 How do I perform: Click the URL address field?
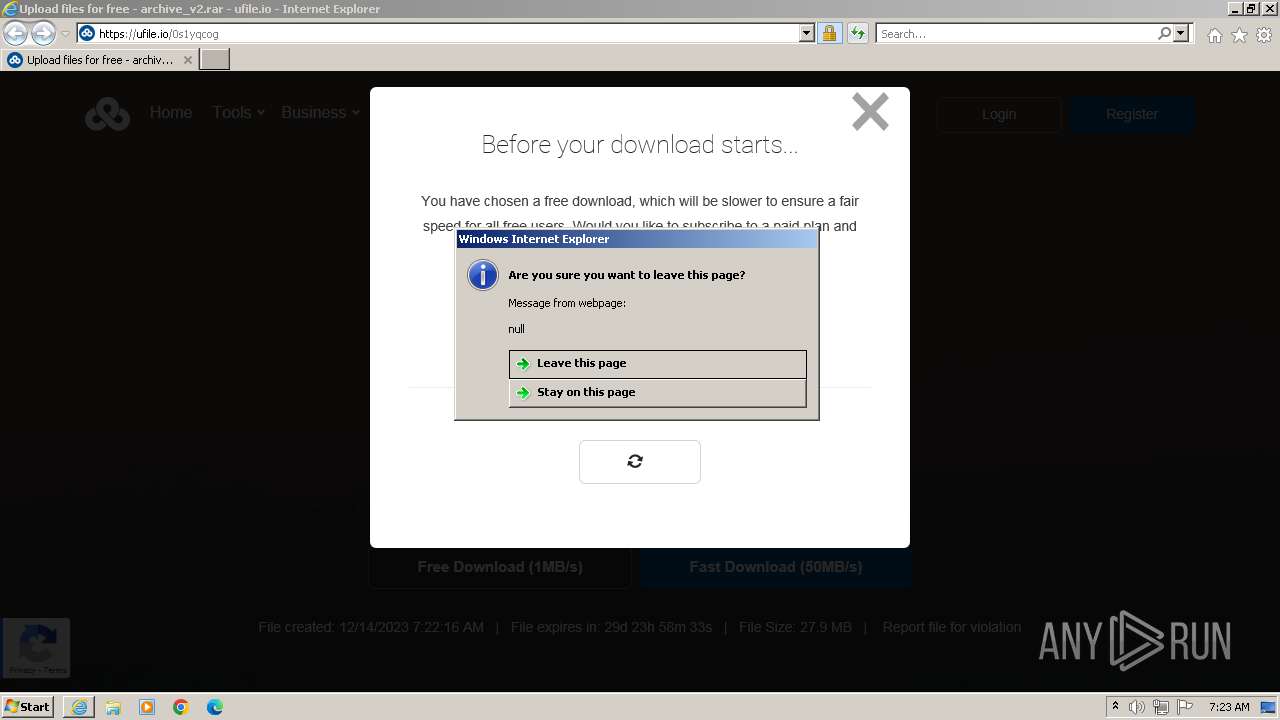coord(448,33)
